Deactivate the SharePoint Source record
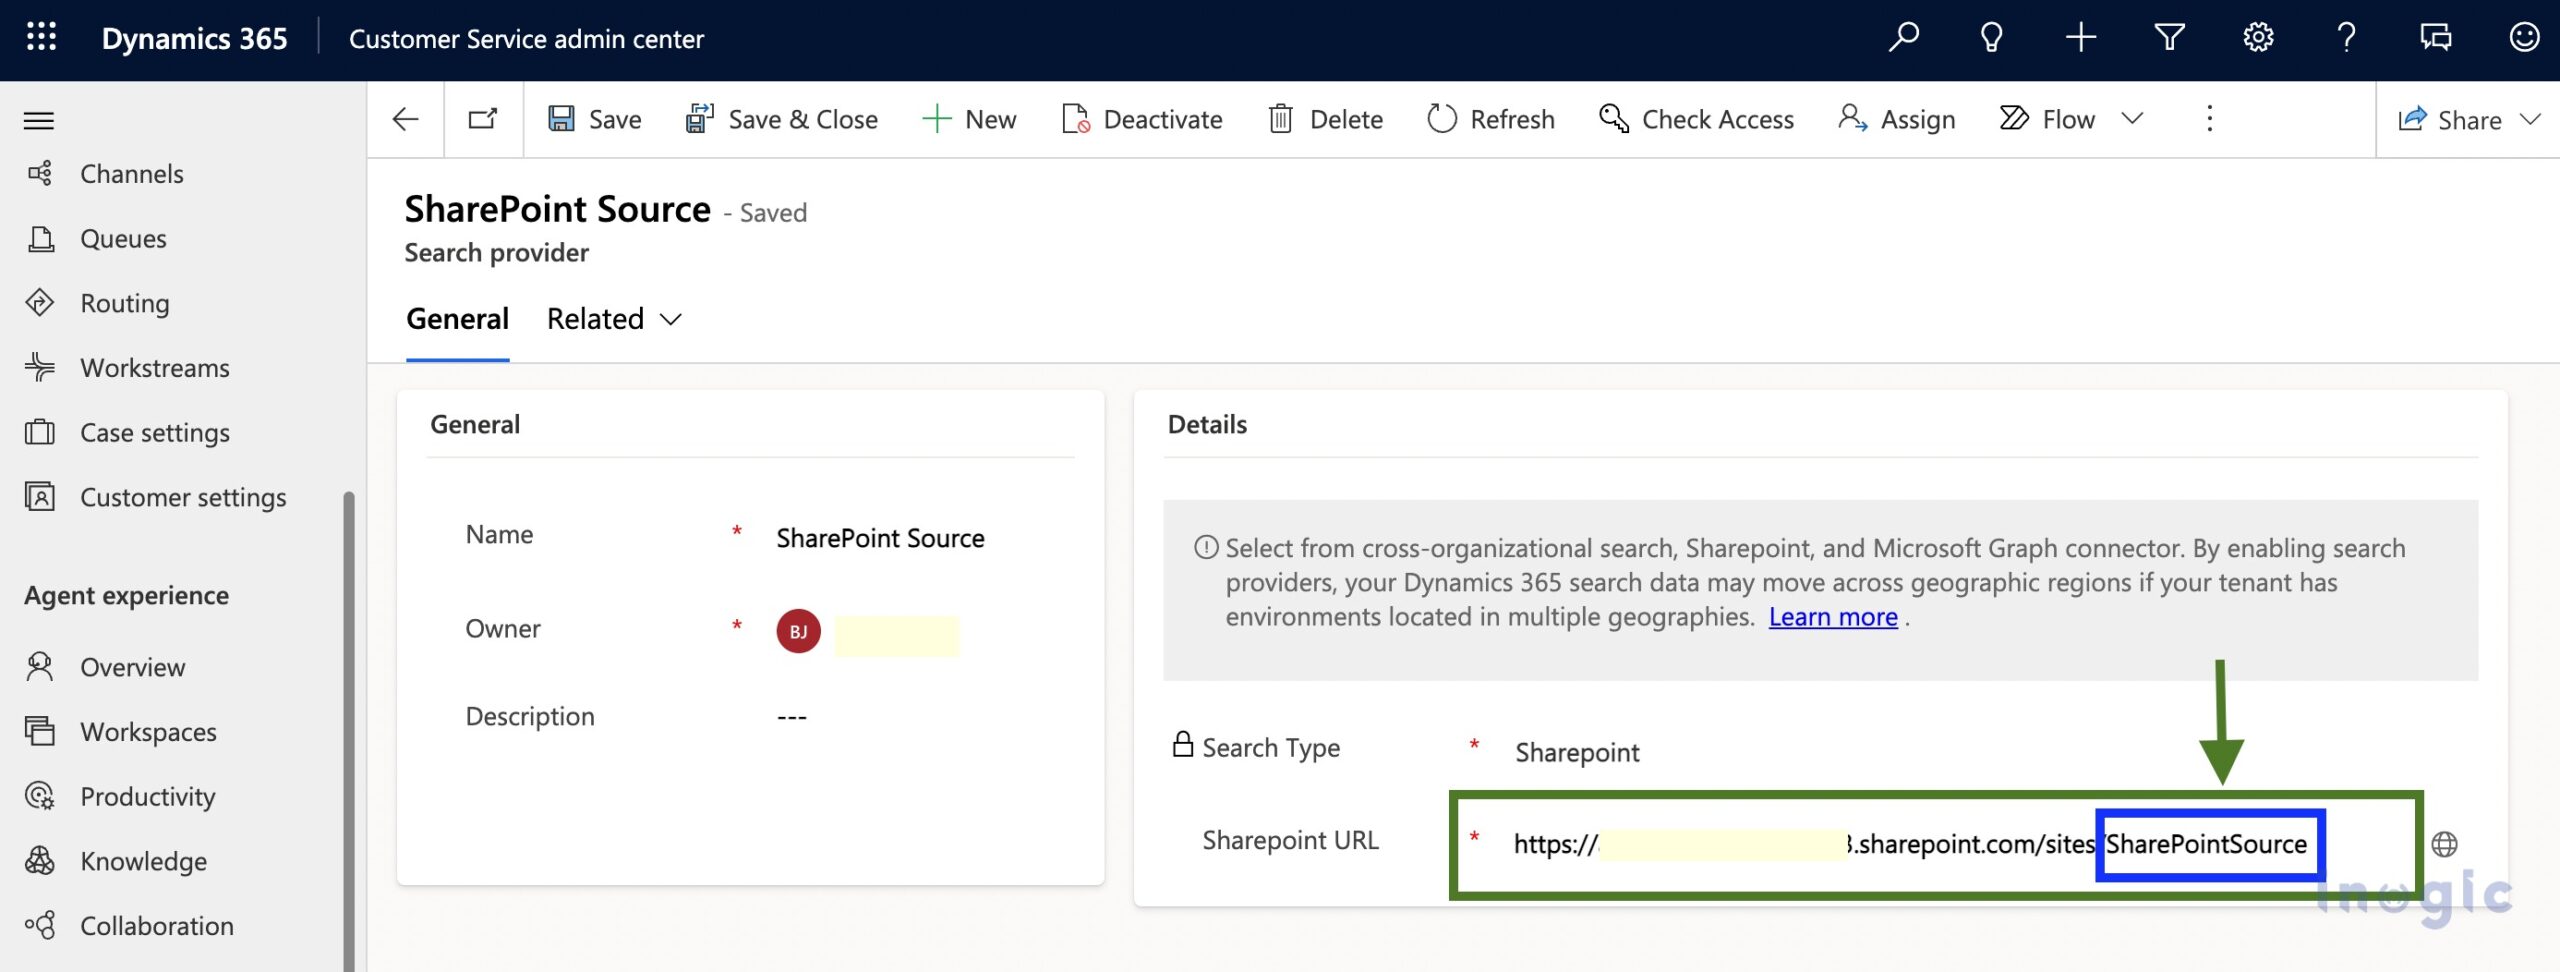 point(1141,119)
